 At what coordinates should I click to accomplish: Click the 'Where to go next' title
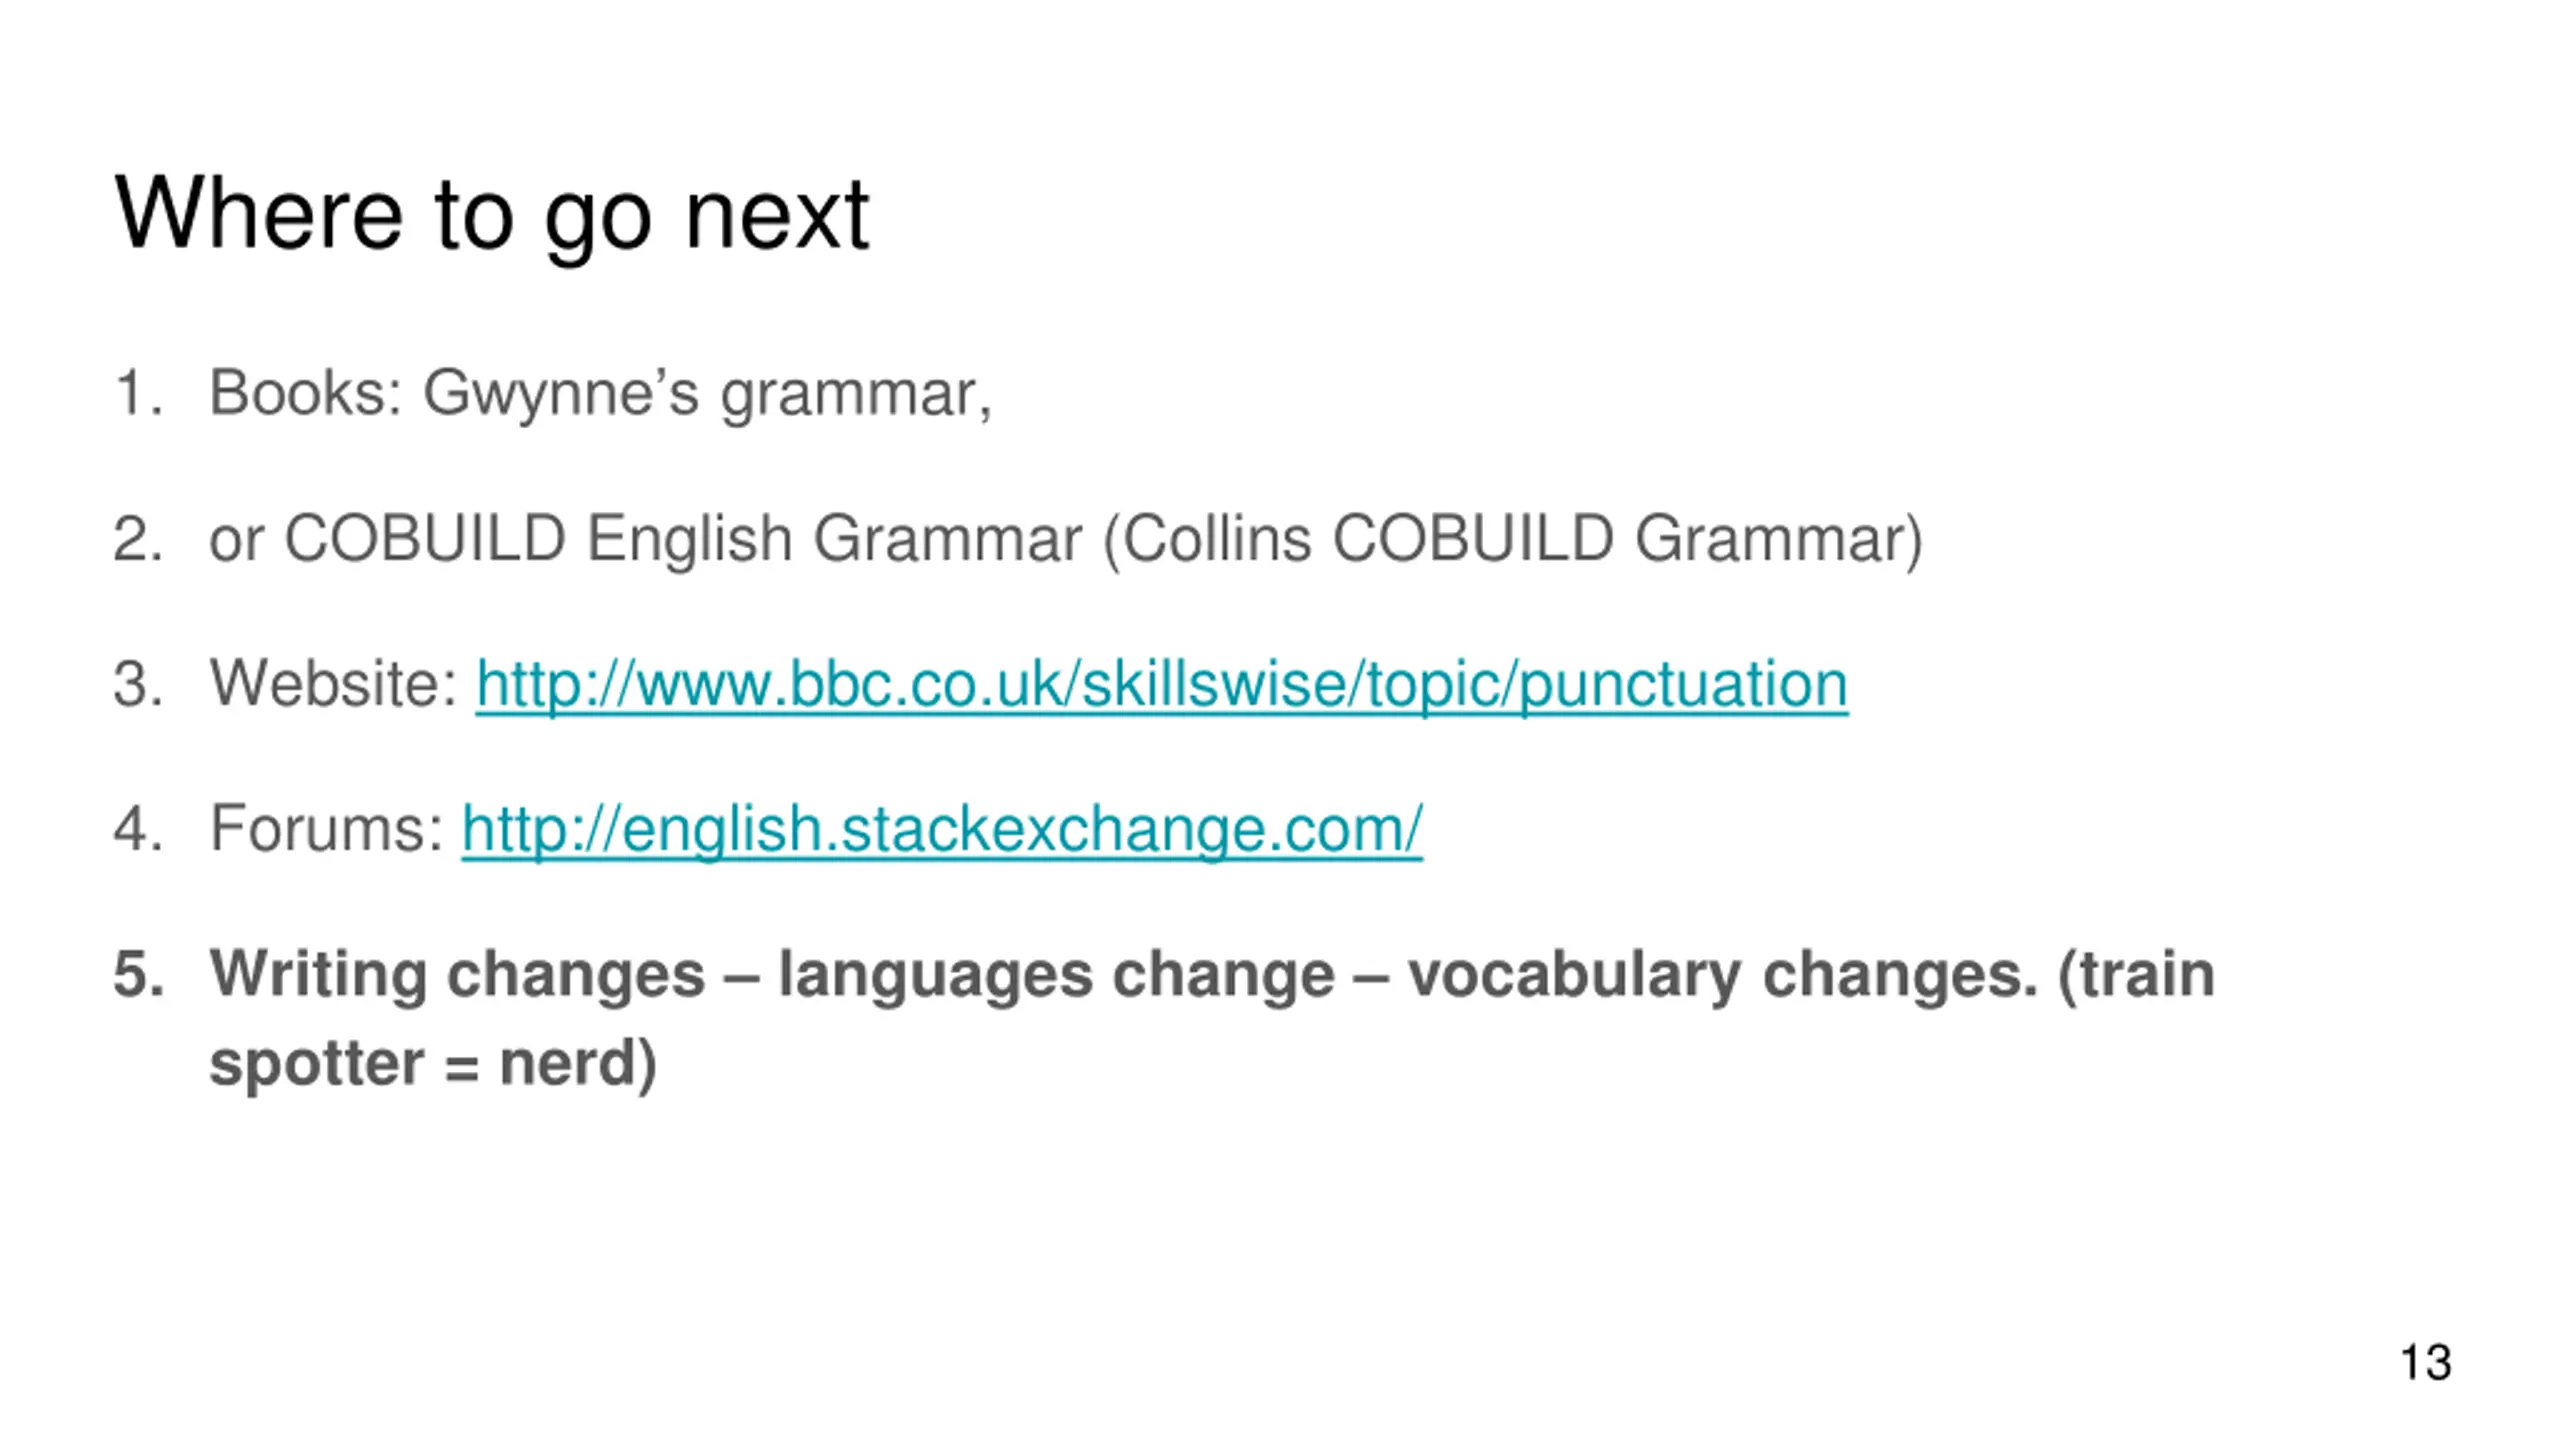pyautogui.click(x=491, y=214)
